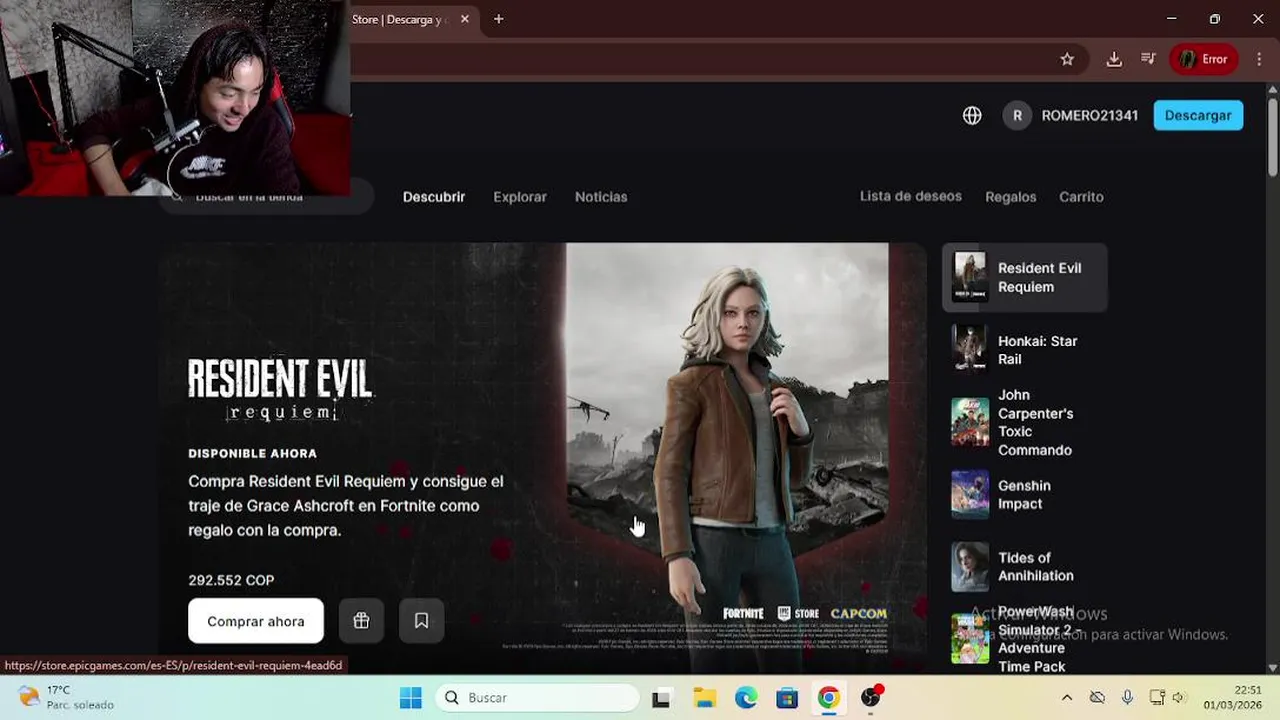Select Tides of Annihilation entry

pyautogui.click(x=1024, y=567)
